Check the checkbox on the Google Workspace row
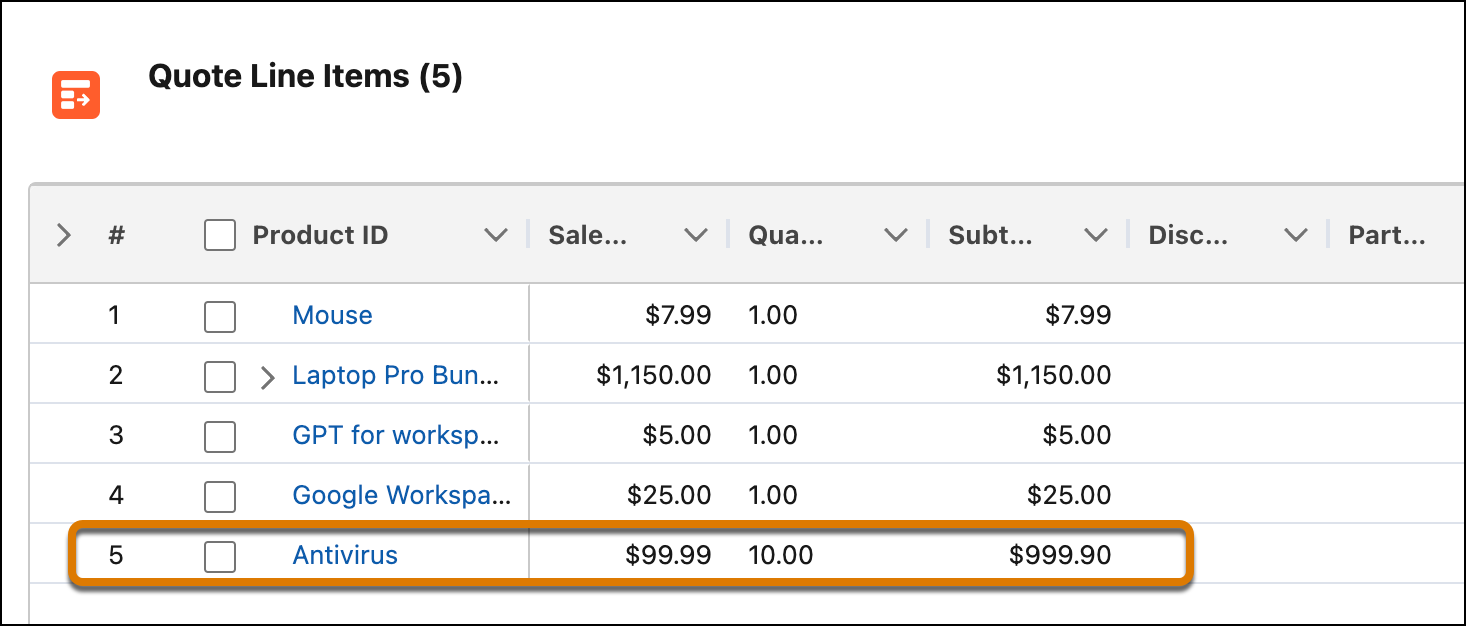The height and width of the screenshot is (626, 1468). click(x=219, y=494)
